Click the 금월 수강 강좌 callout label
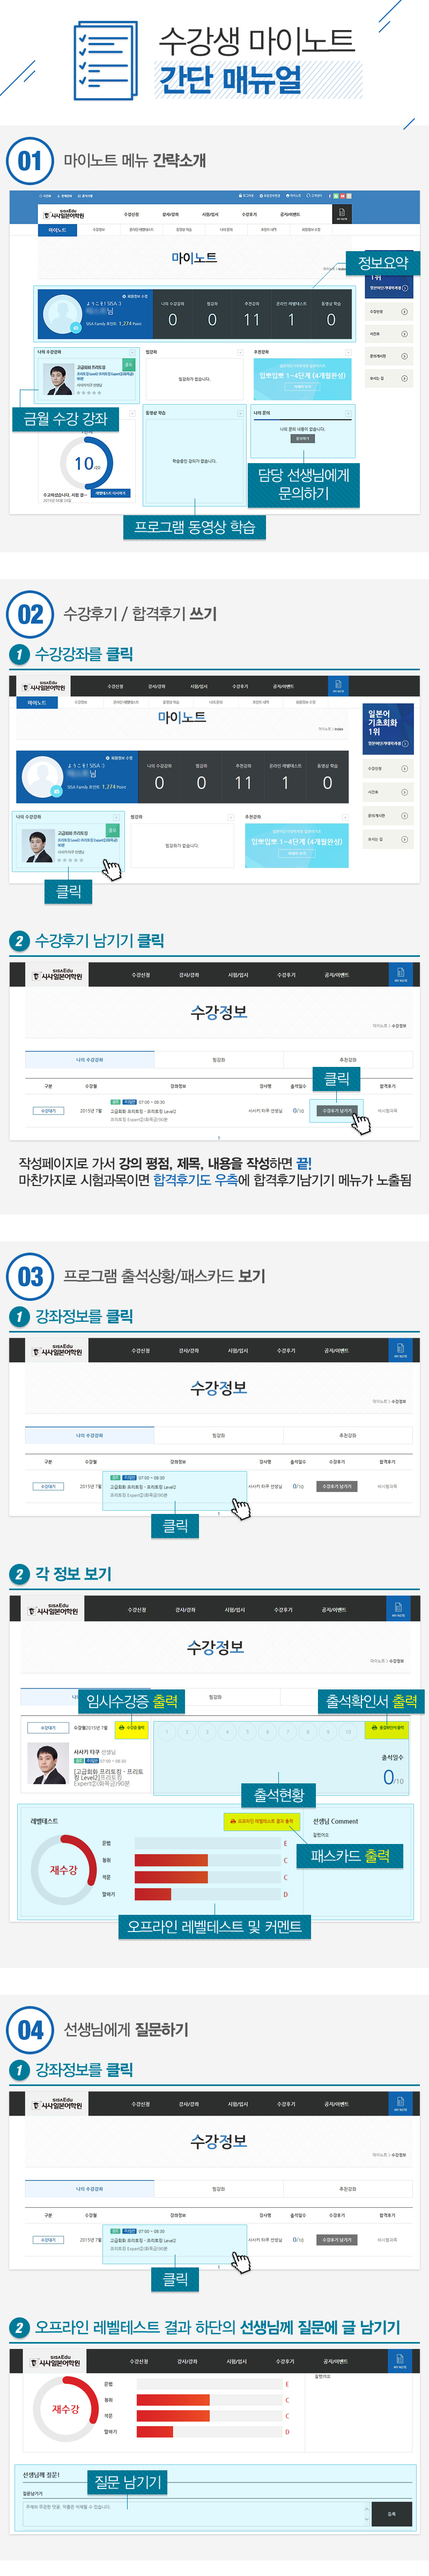This screenshot has height=2576, width=429. (x=65, y=419)
